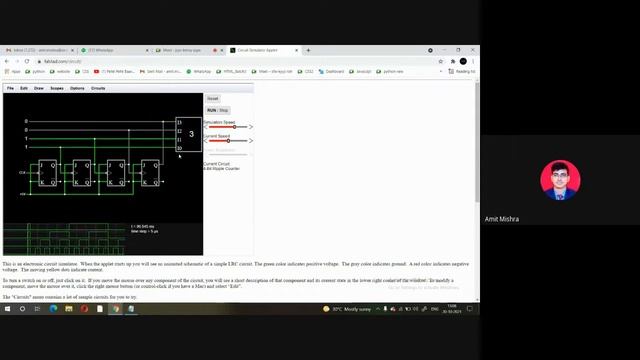Open the browser extensions puzzle icon
640x360 pixels.
[453, 61]
